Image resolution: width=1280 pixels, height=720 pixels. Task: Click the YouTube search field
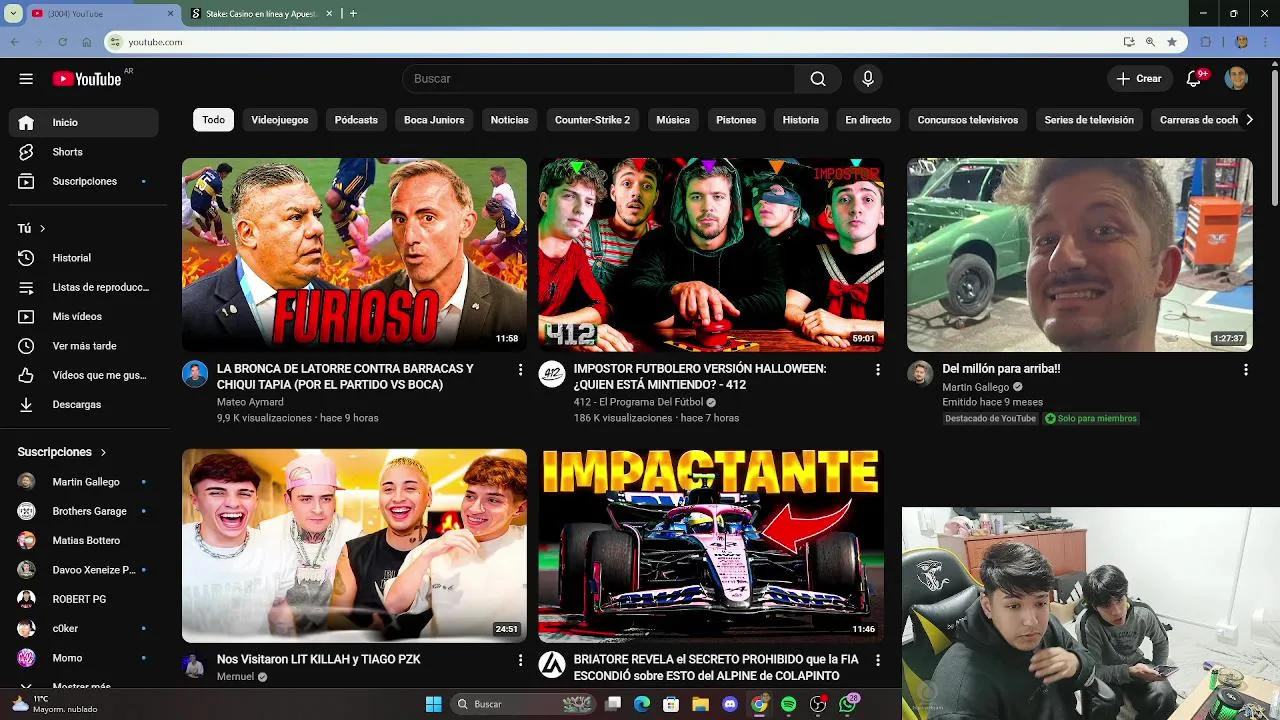[x=598, y=79]
